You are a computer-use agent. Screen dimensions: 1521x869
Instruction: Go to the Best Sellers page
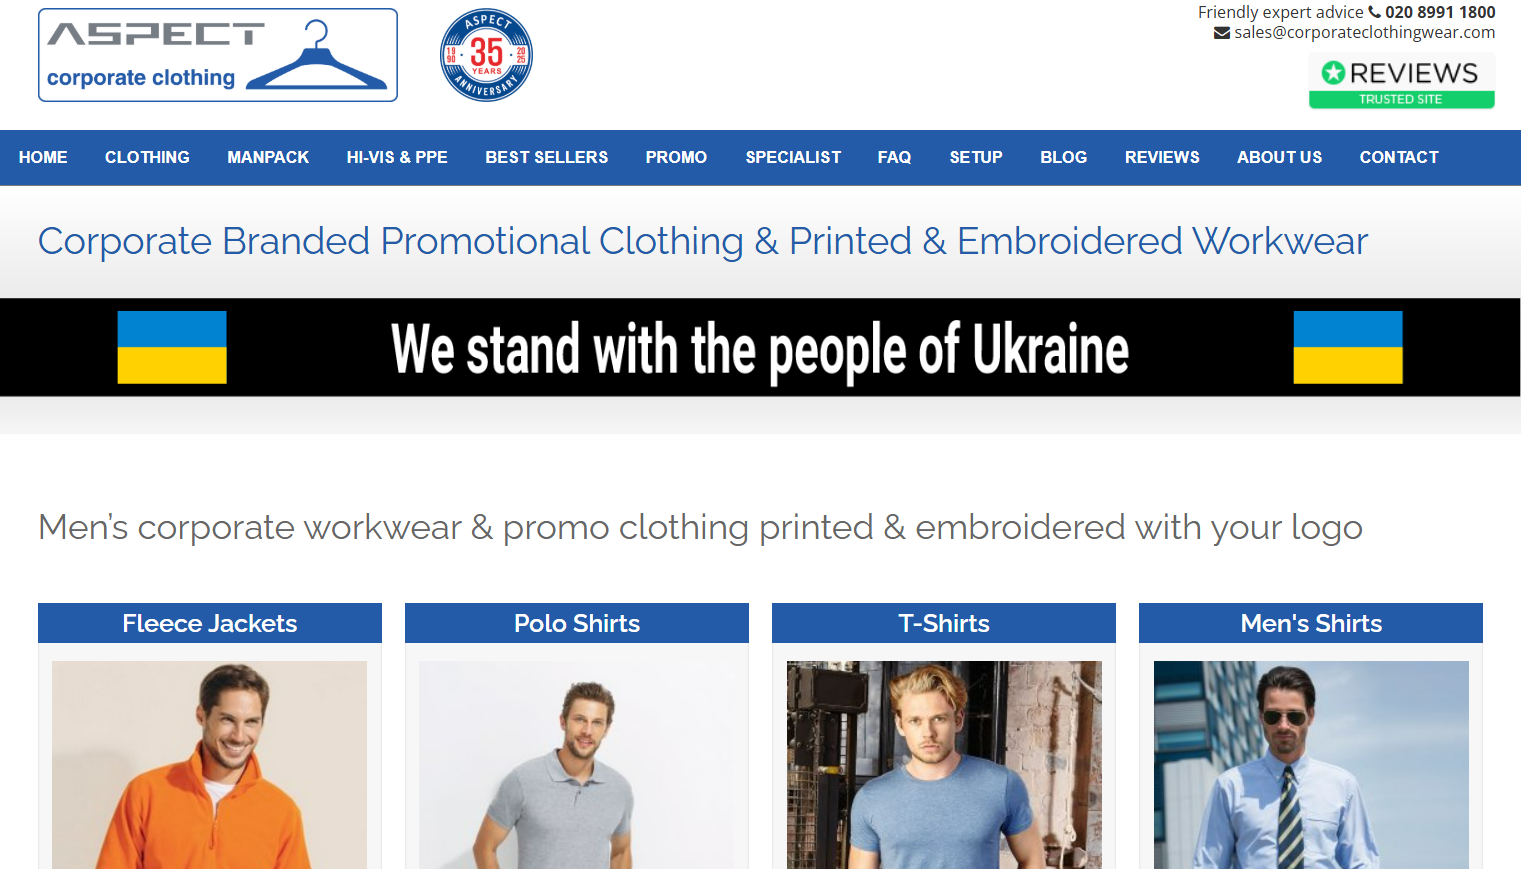point(547,157)
